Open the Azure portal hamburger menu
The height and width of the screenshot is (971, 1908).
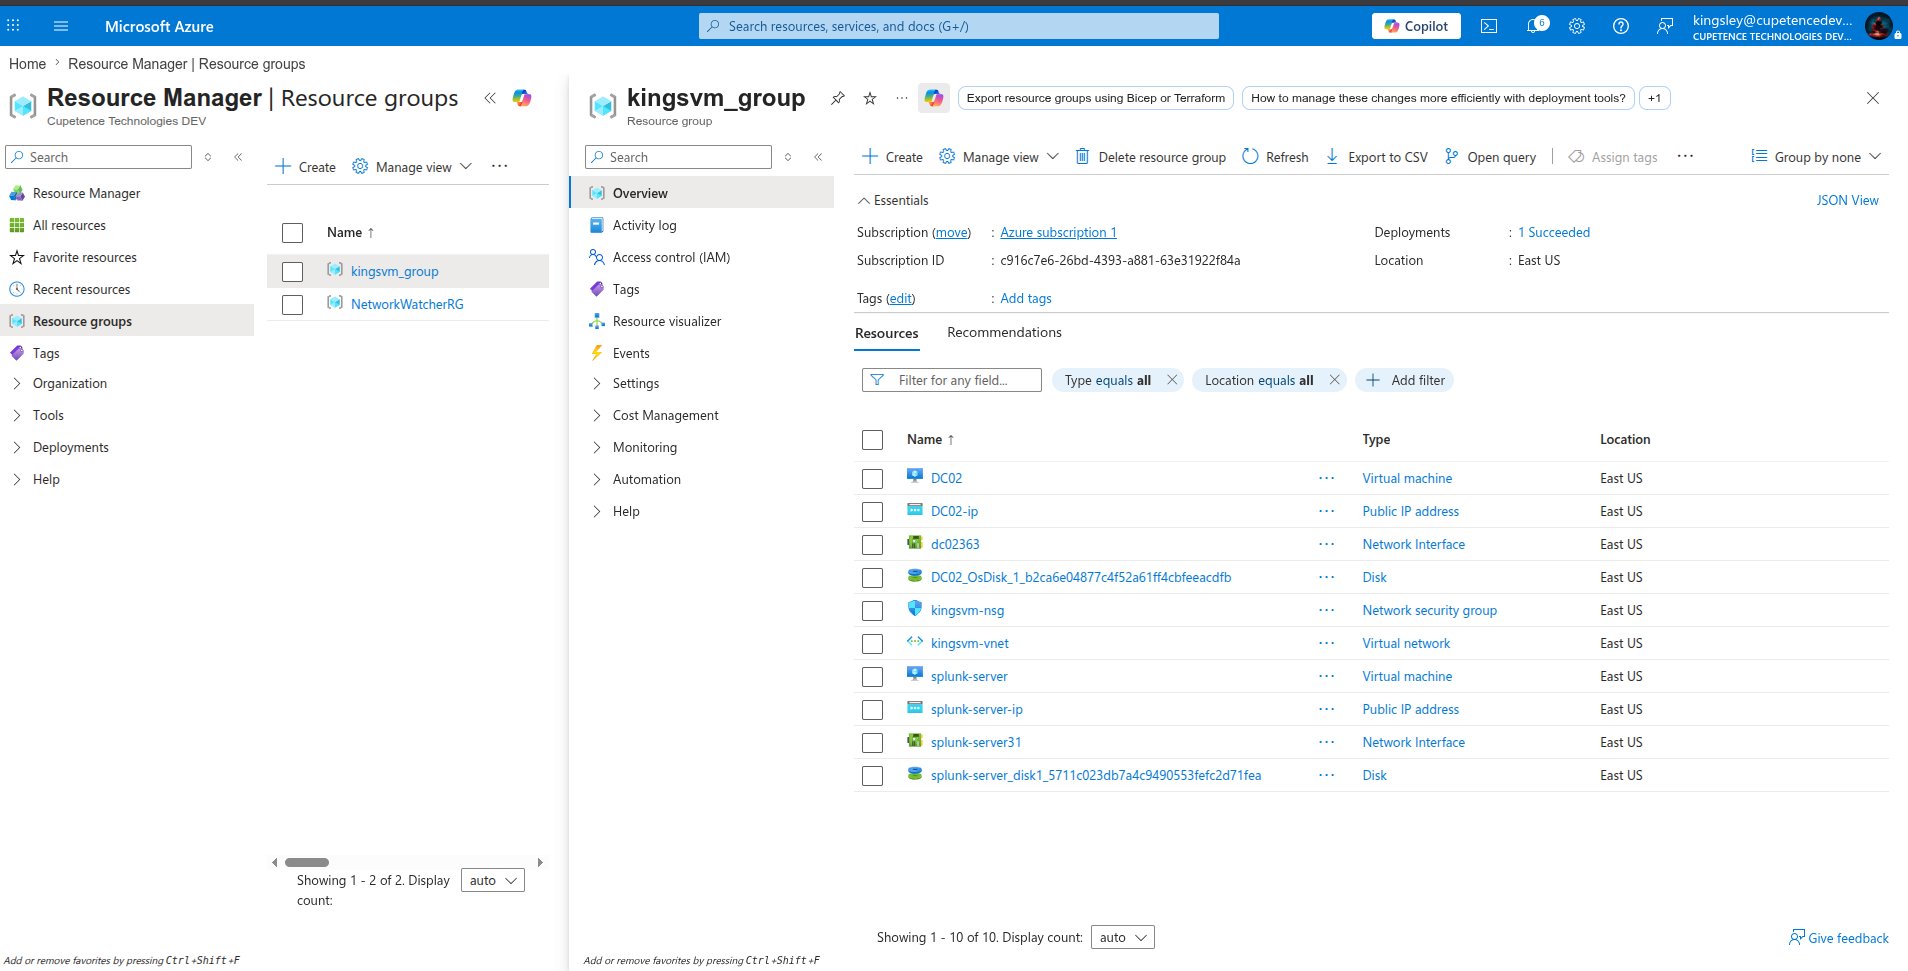(61, 26)
